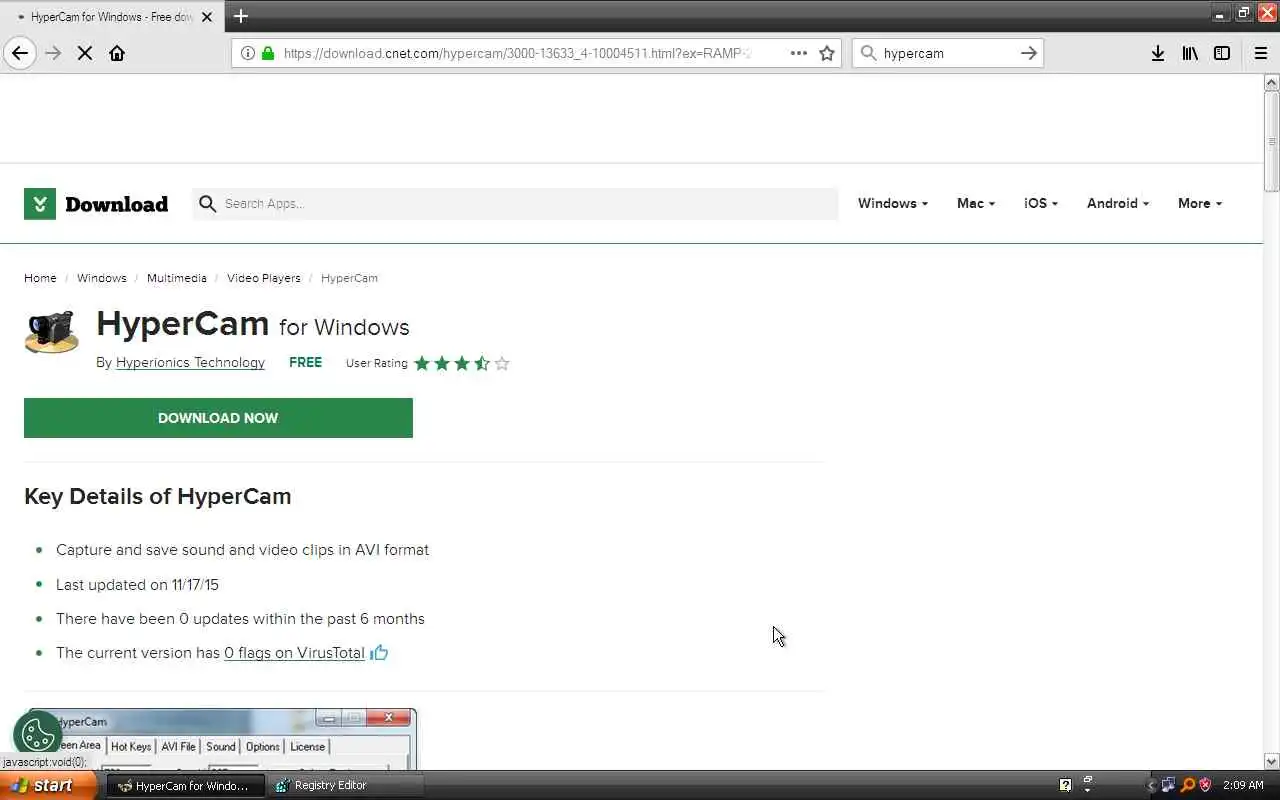Click the forward navigation arrow
Image resolution: width=1280 pixels, height=800 pixels.
53,53
